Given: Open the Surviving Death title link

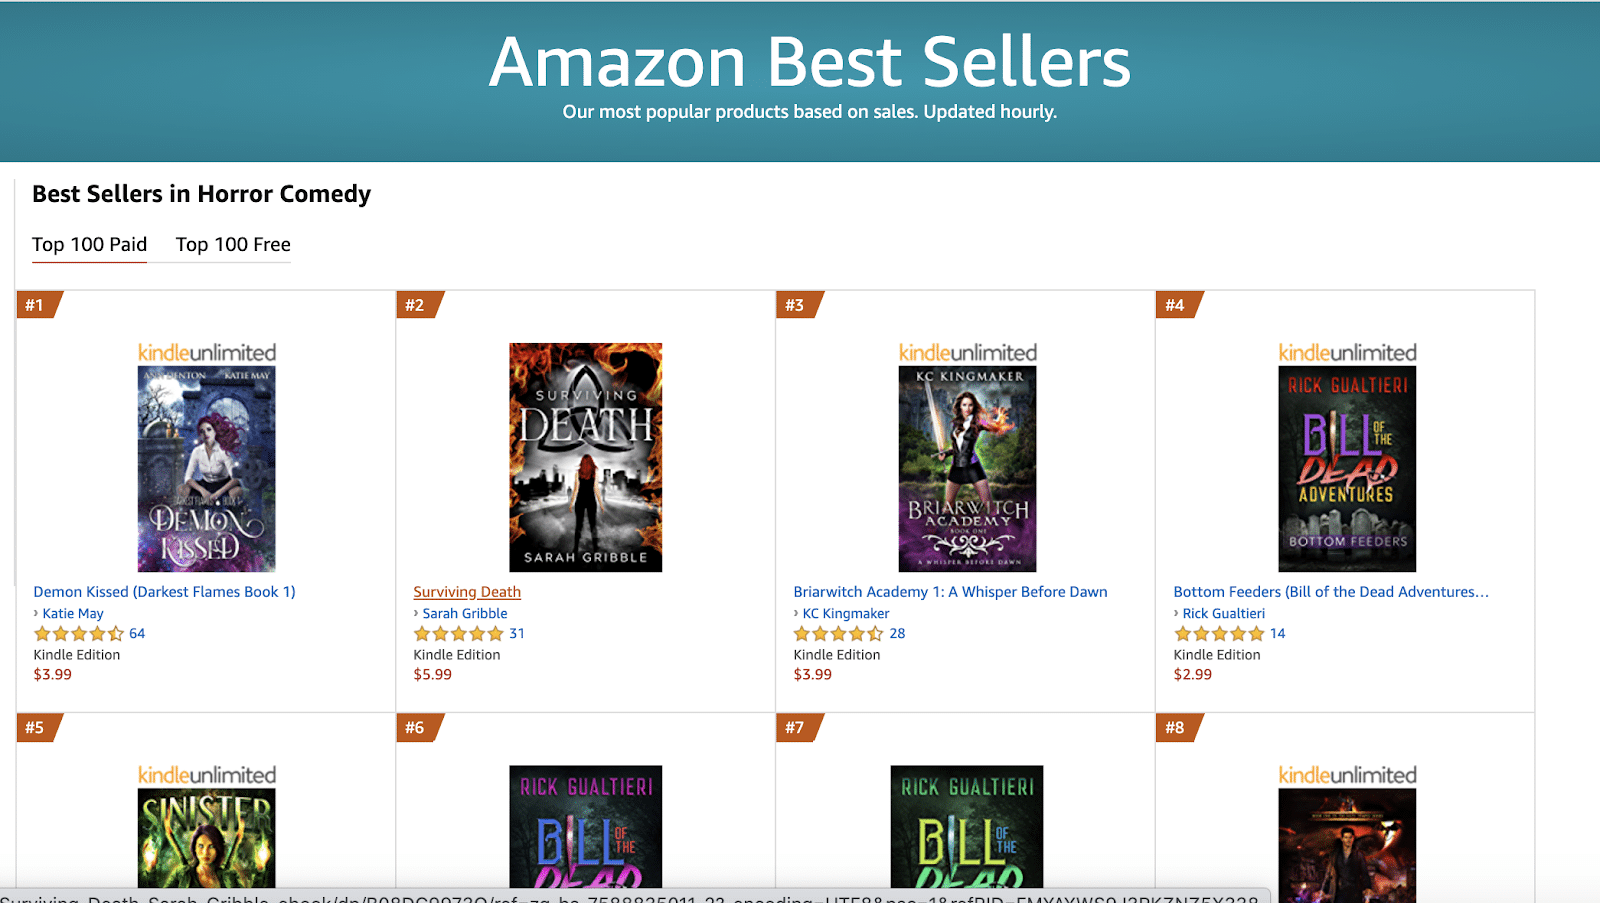Looking at the screenshot, I should (x=467, y=592).
